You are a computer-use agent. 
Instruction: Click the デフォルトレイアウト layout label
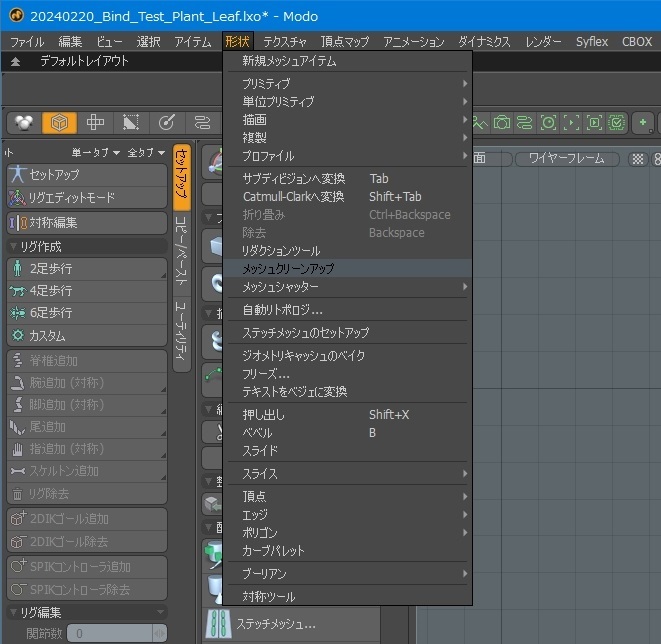coord(84,61)
